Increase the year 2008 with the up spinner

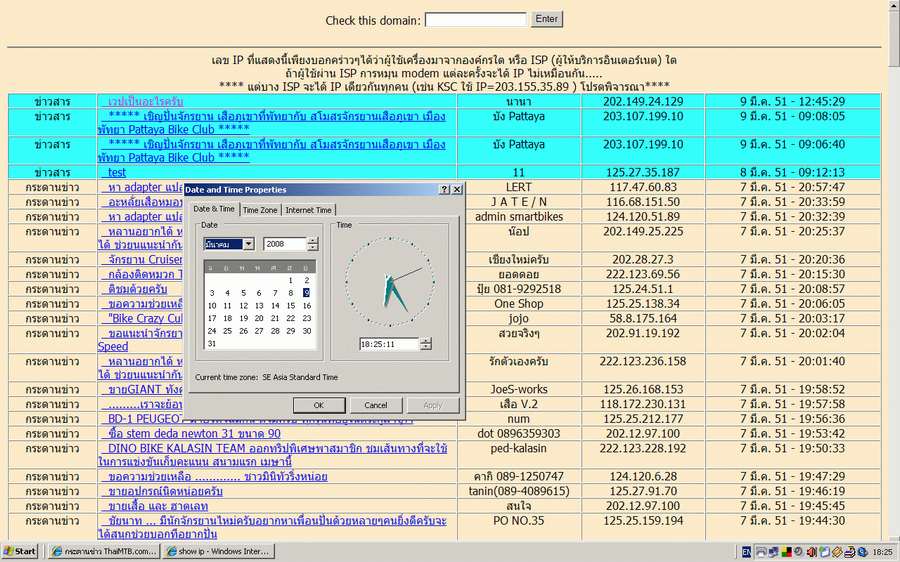pos(313,240)
